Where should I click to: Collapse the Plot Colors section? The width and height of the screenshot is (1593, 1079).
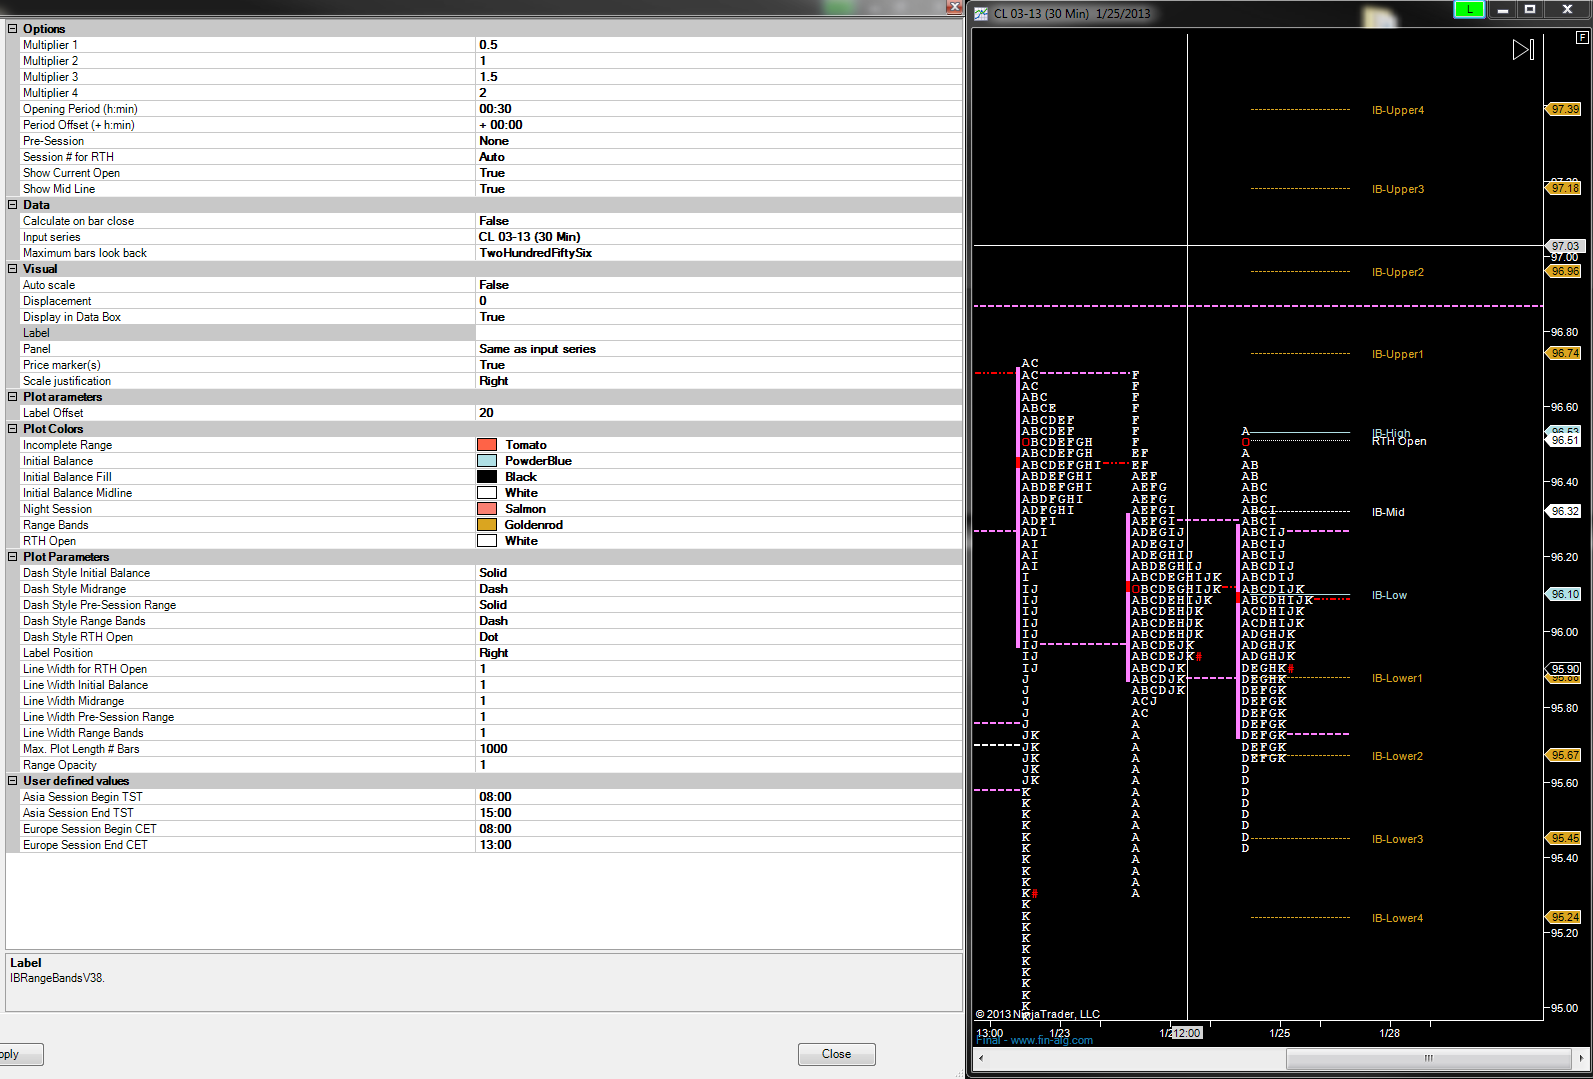pos(13,429)
